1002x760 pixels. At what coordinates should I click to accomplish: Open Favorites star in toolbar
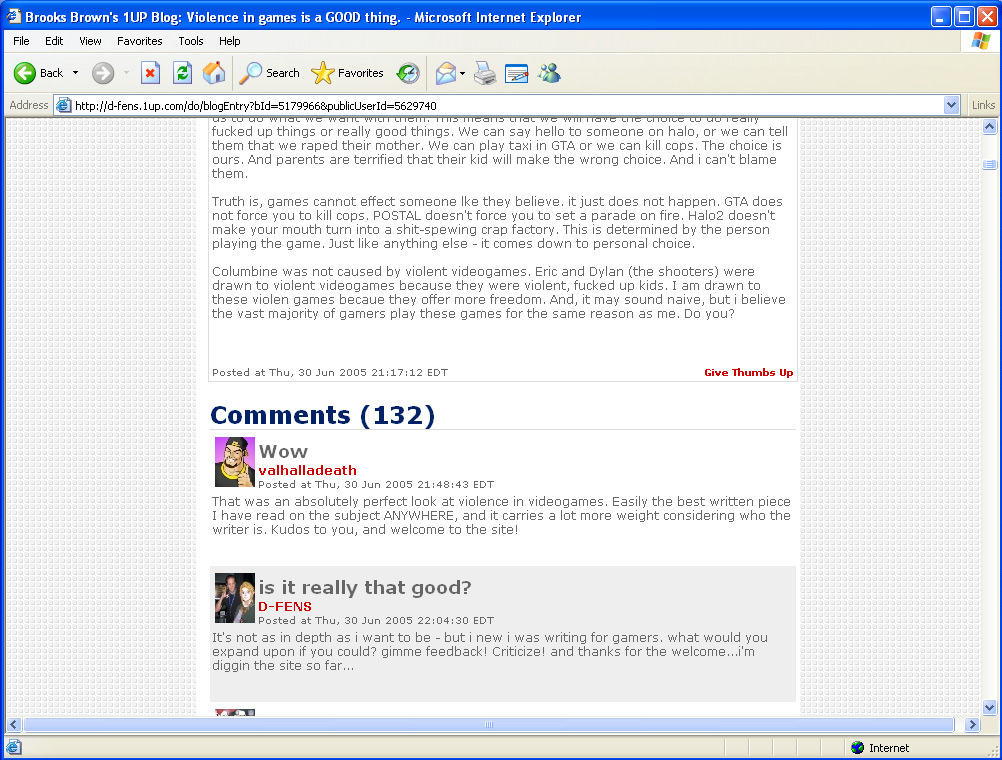coord(348,73)
